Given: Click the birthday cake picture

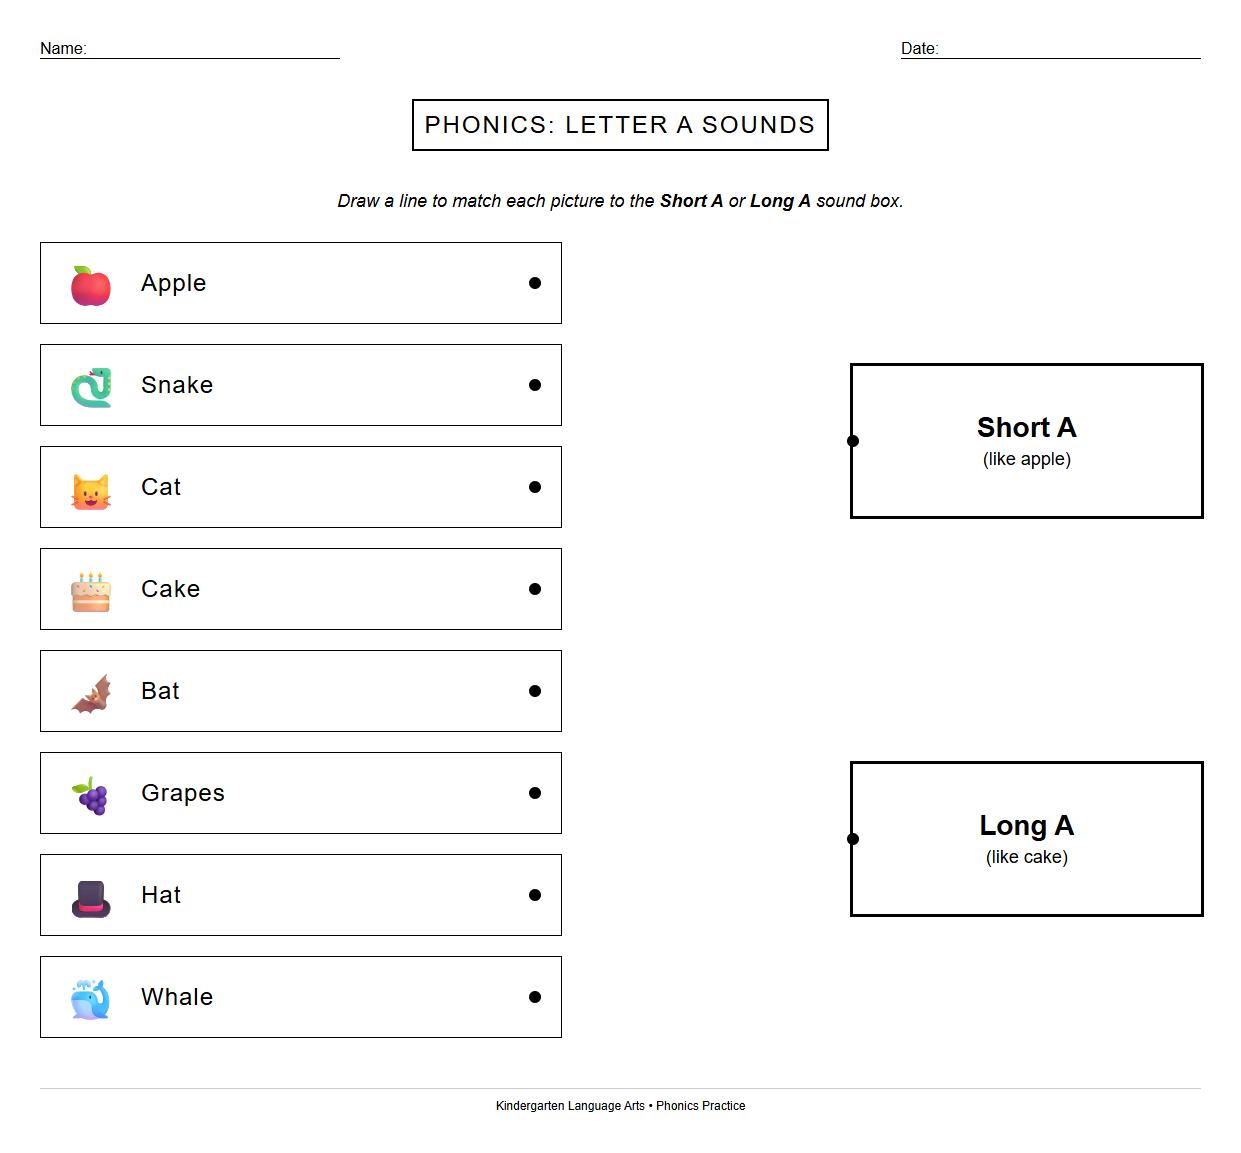Looking at the screenshot, I should 91,591.
